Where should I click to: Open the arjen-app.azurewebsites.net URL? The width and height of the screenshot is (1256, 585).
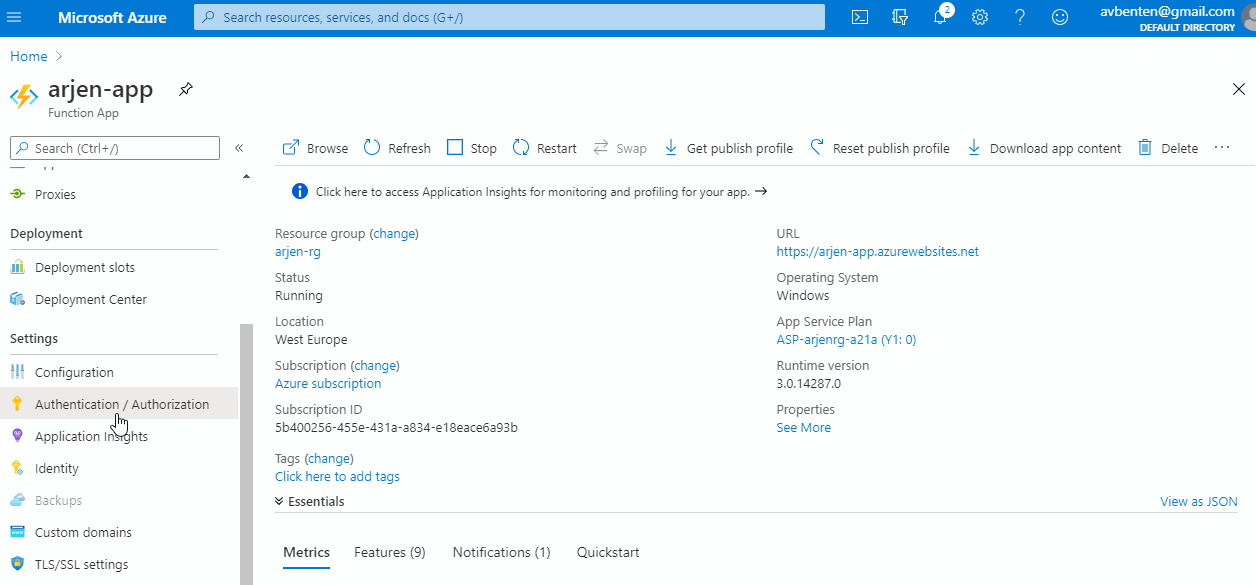click(877, 252)
